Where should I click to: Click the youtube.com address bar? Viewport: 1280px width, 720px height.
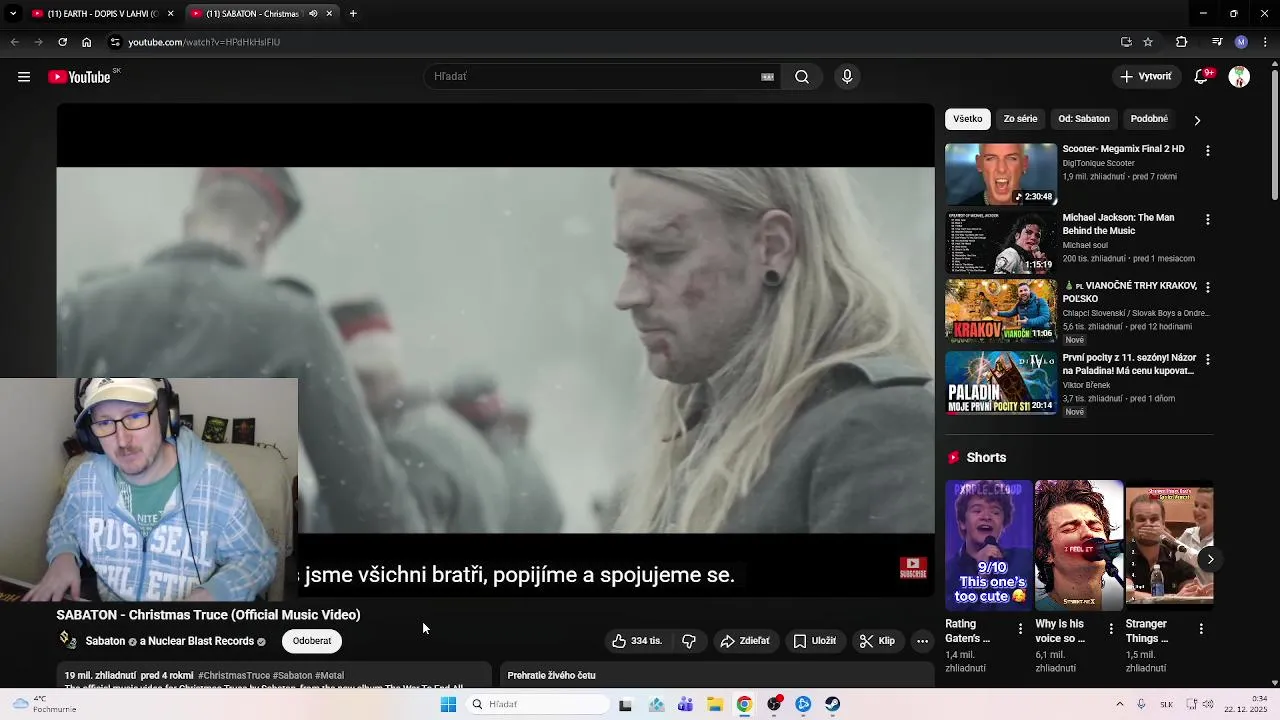coord(204,42)
